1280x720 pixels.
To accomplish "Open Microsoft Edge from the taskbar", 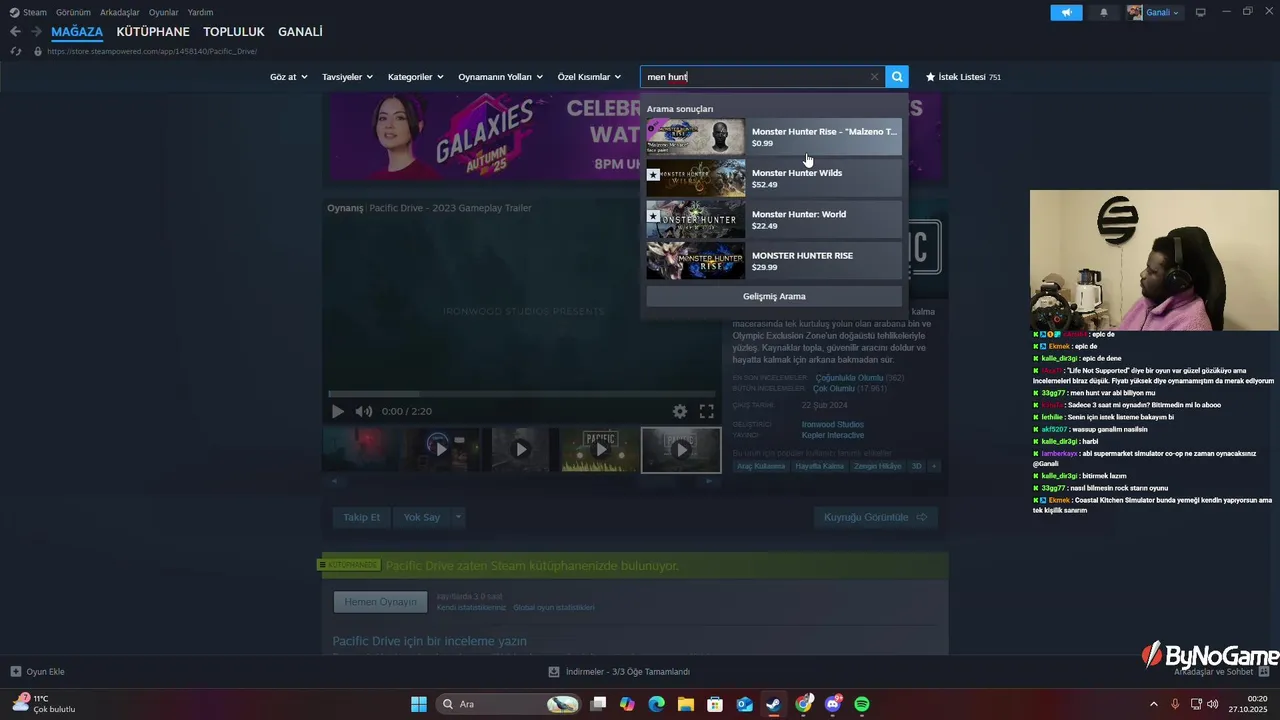I will pyautogui.click(x=656, y=704).
